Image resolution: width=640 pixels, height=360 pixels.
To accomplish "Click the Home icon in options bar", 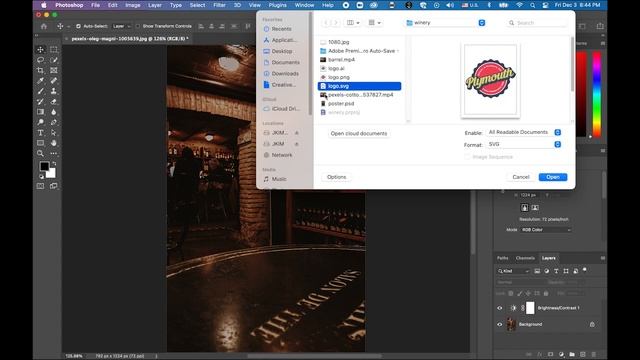I will [x=44, y=26].
